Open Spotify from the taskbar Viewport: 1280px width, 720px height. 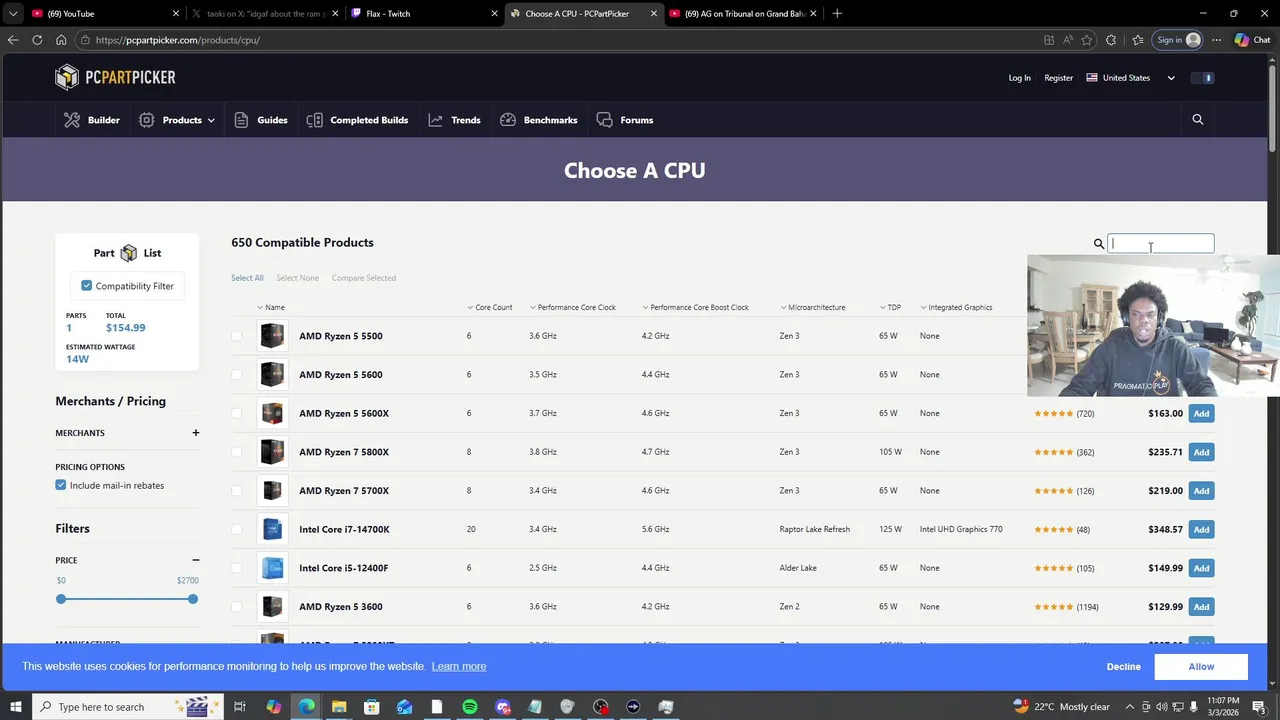coord(470,707)
